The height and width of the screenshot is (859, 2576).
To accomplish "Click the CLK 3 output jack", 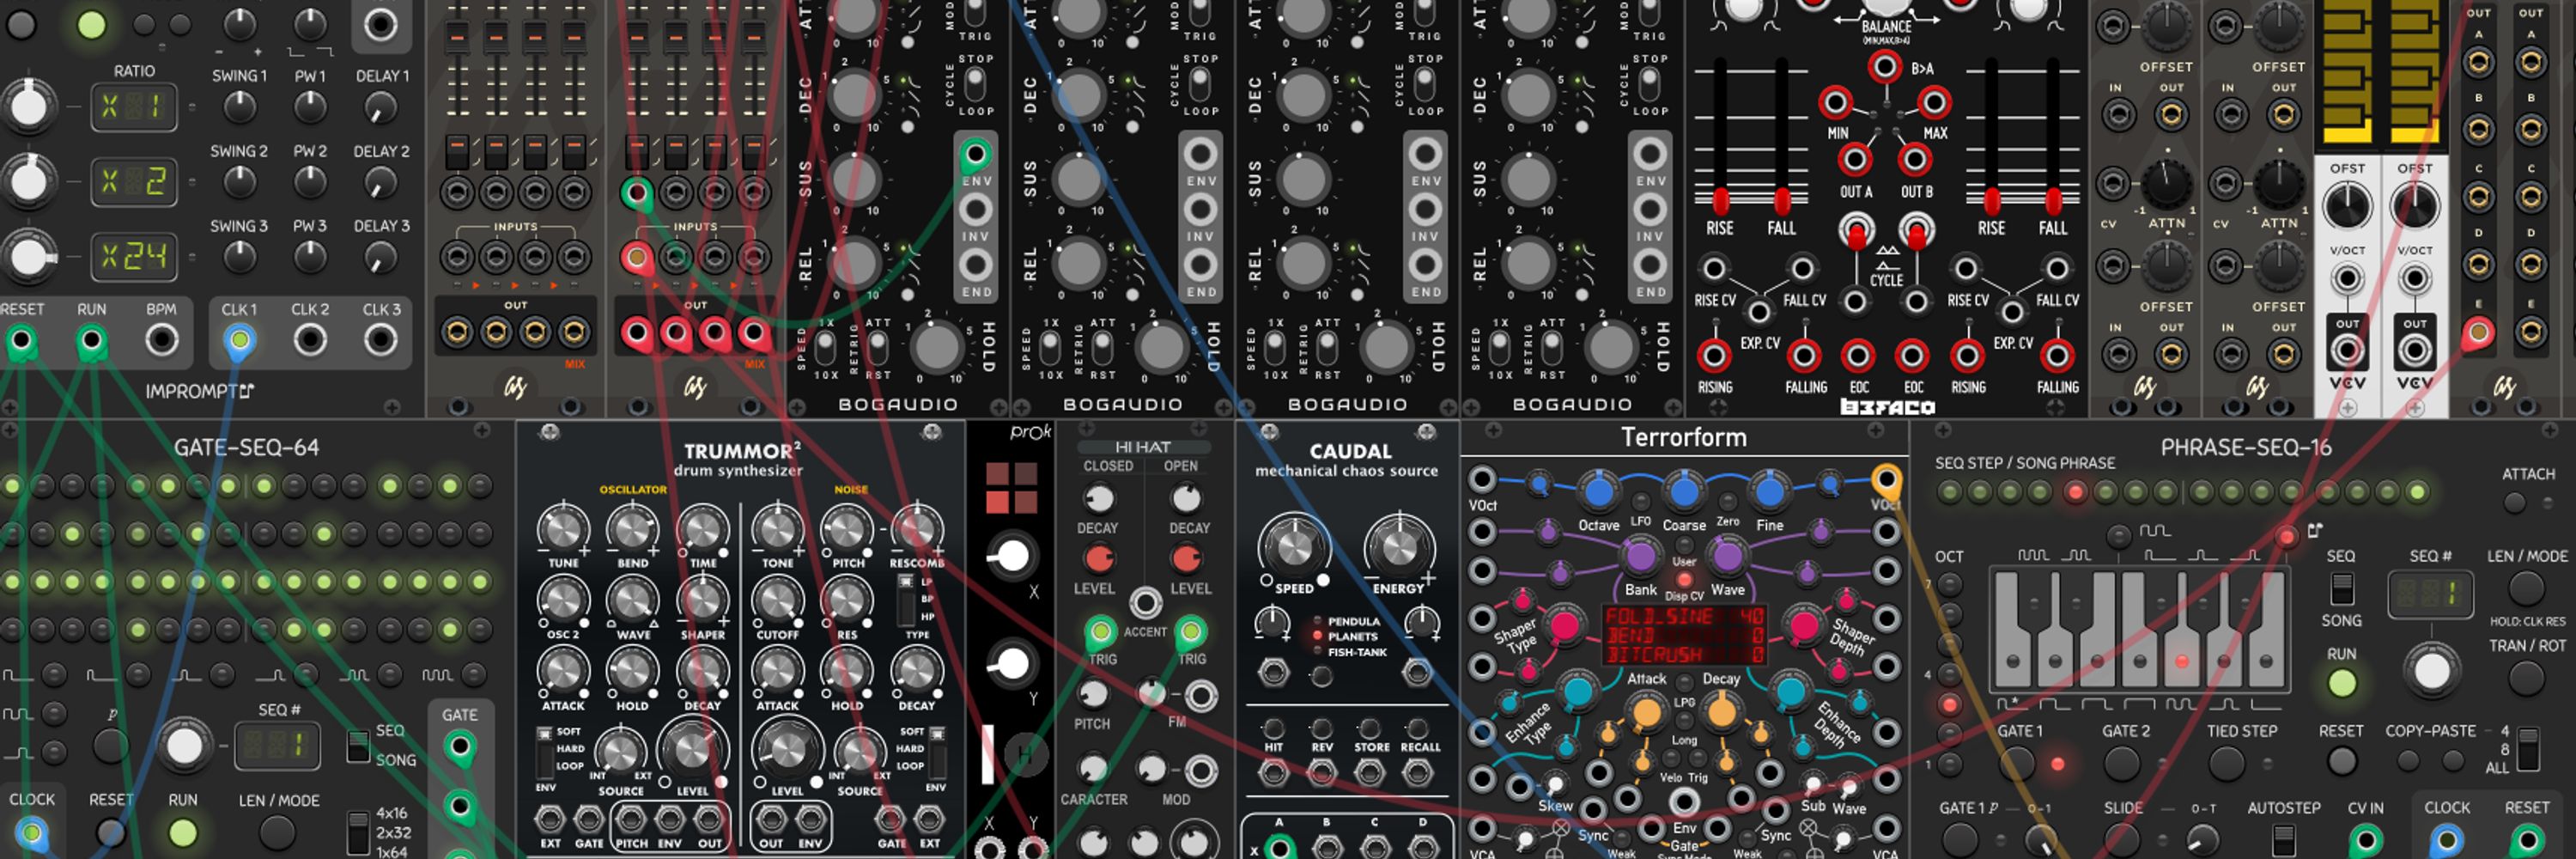I will 381,341.
